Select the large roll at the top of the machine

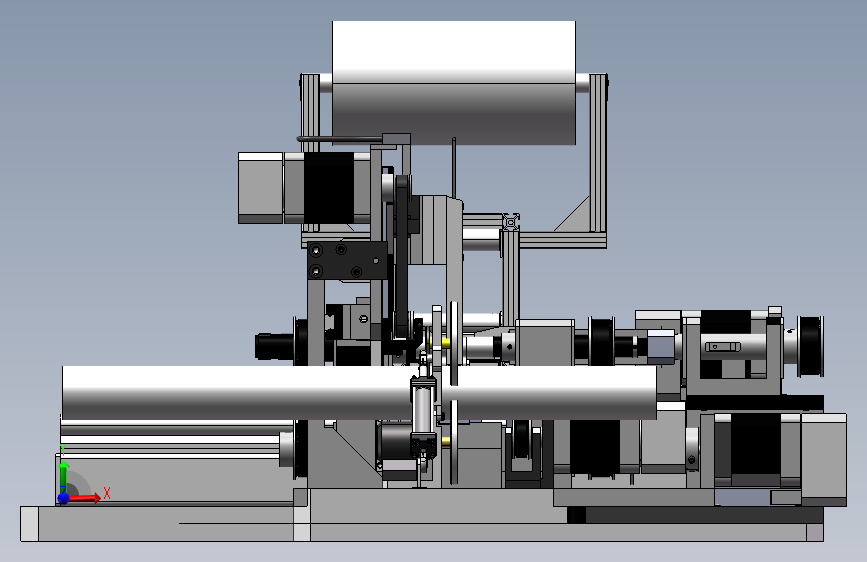pos(454,83)
